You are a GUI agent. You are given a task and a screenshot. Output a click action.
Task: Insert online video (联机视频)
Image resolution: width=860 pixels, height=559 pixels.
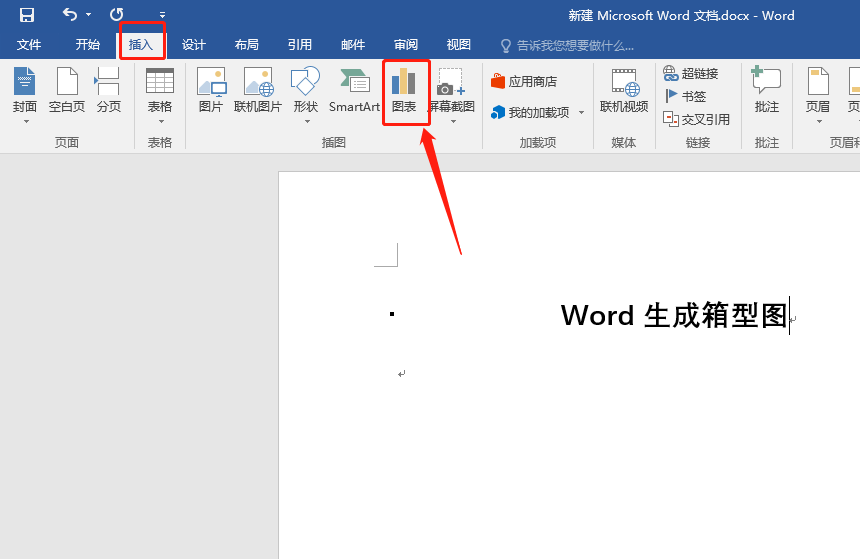624,91
